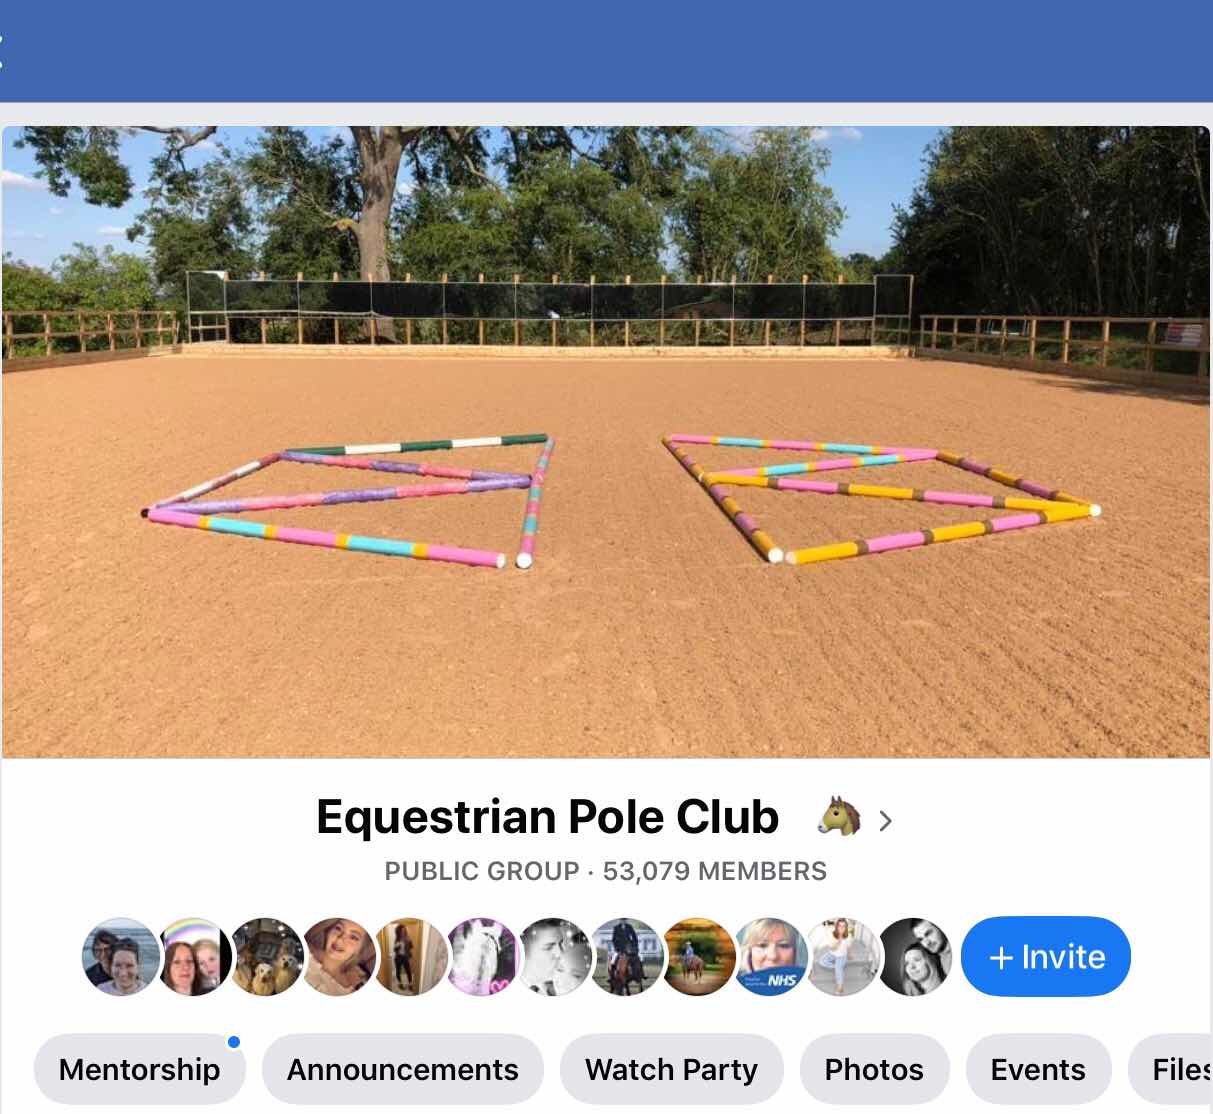Viewport: 1213px width, 1114px height.
Task: Open the partially visible Files tab
Action: pyautogui.click(x=1170, y=1069)
